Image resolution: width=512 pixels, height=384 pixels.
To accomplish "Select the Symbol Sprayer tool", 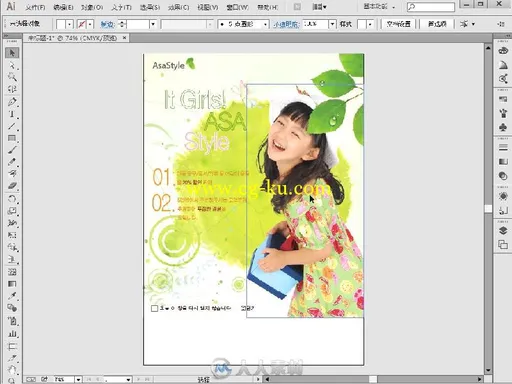I will pos(12,321).
